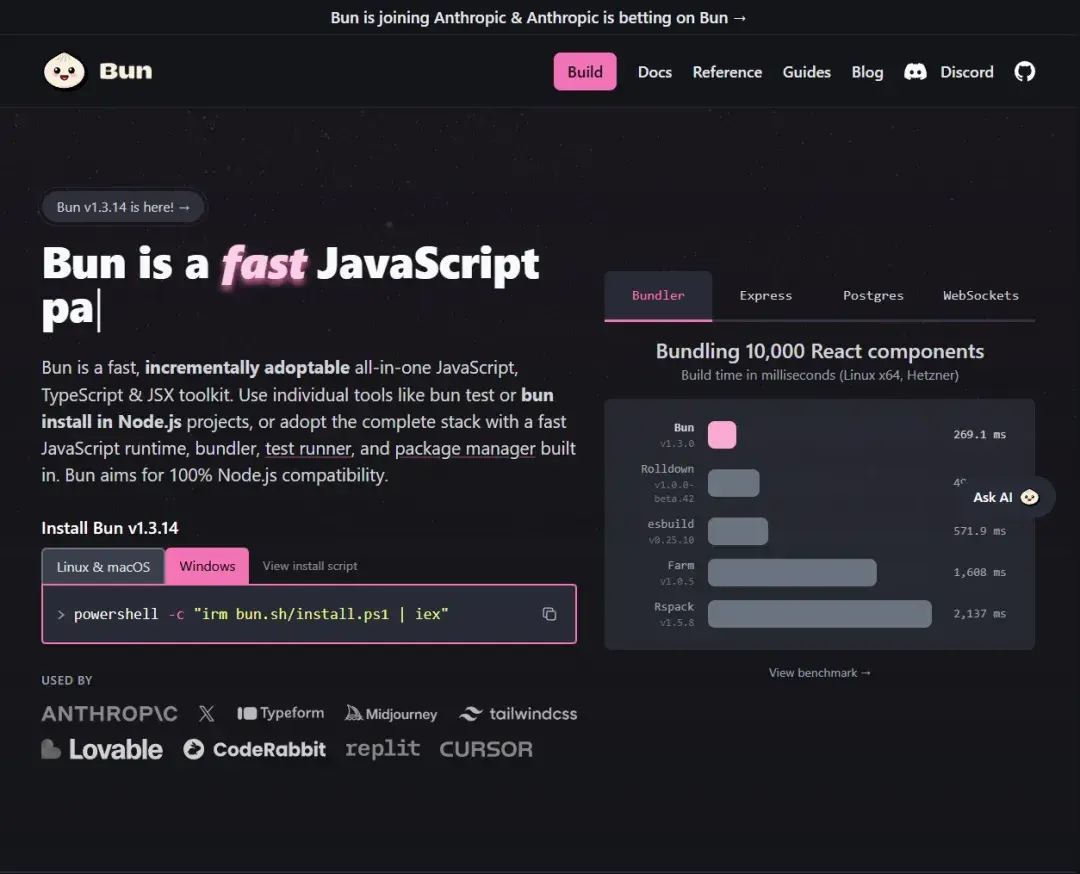
Task: Click the esbuild benchmark bar
Action: pyautogui.click(x=738, y=531)
